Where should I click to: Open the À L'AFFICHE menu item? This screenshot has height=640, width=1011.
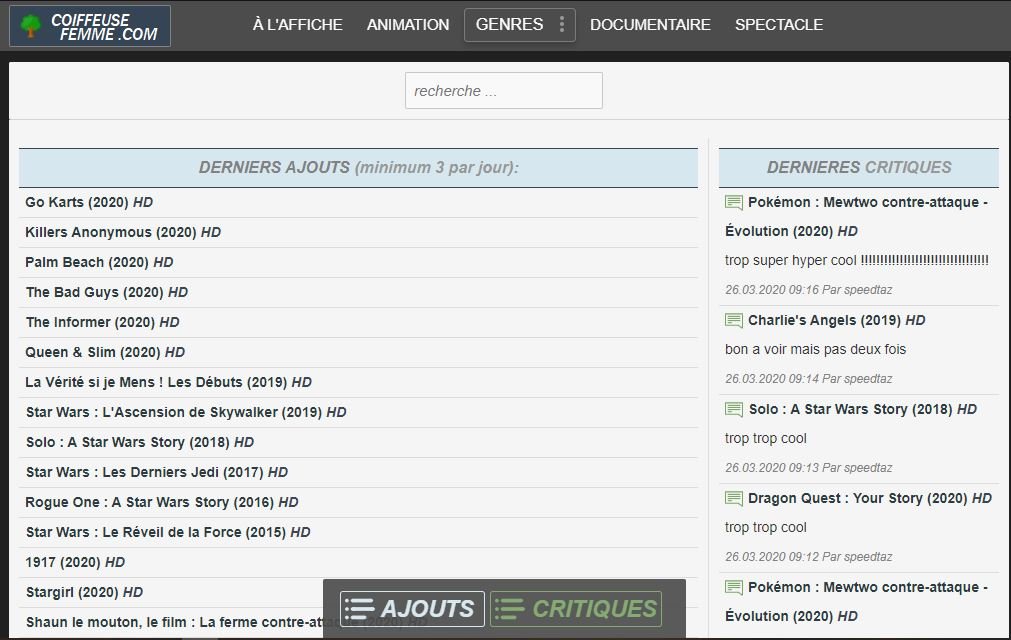[x=297, y=24]
